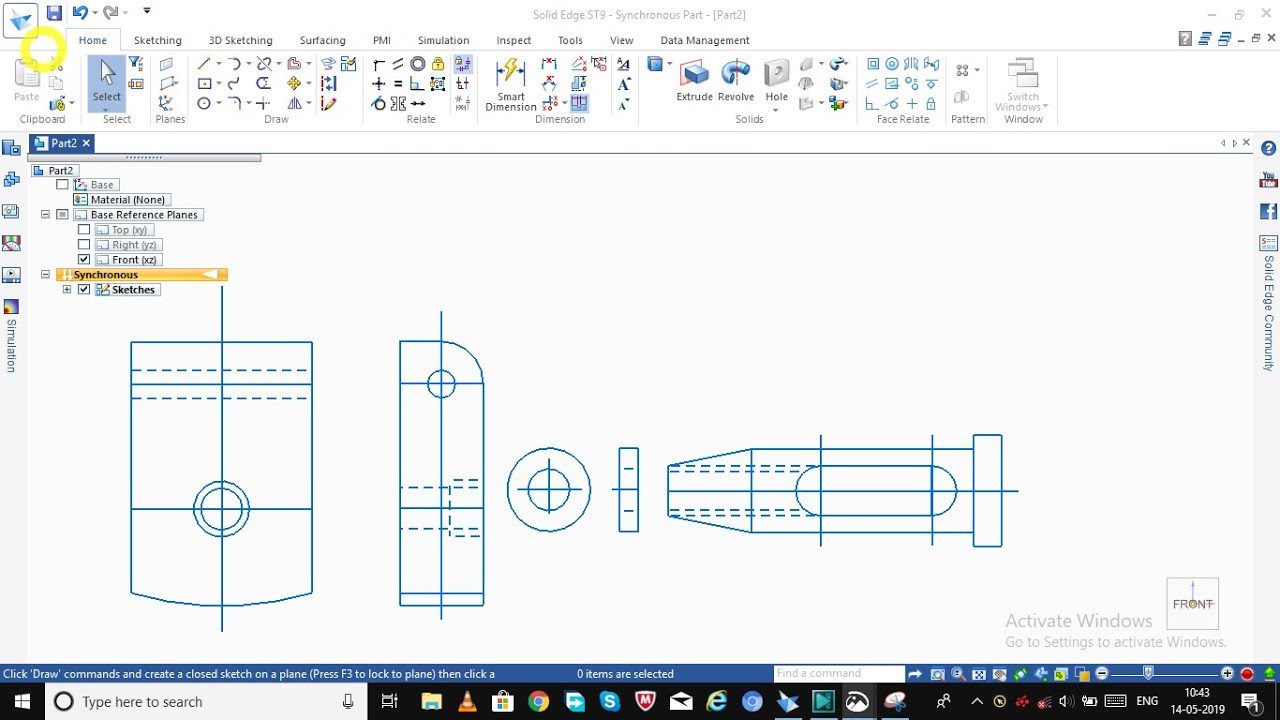This screenshot has width=1280, height=720.
Task: Click the Move sketch tool icon
Action: (x=294, y=84)
